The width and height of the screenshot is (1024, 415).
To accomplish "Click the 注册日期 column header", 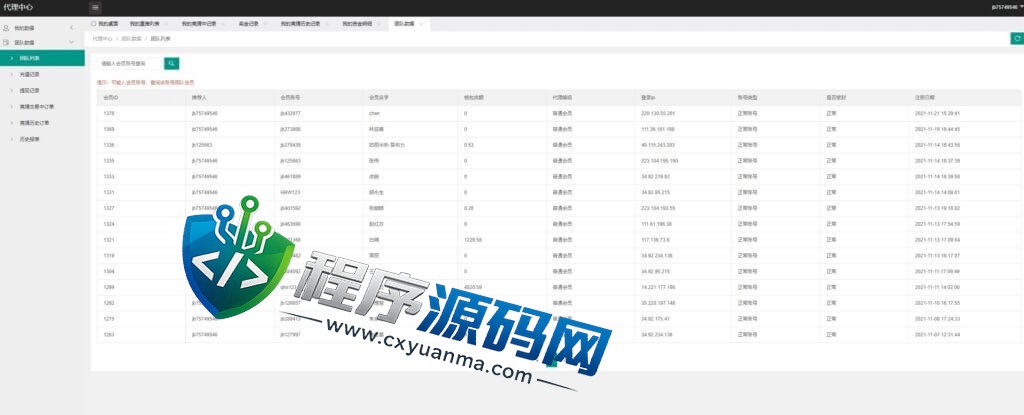I will [925, 97].
